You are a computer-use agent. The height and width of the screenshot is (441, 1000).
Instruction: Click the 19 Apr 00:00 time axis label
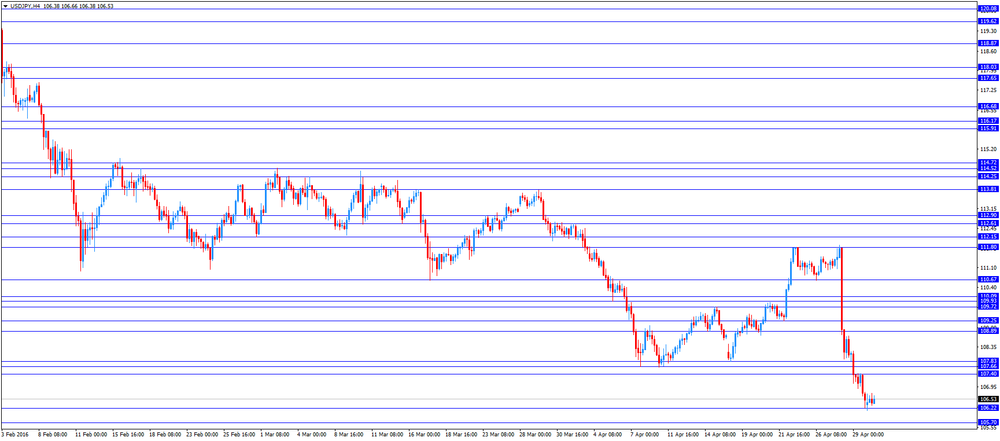point(758,435)
